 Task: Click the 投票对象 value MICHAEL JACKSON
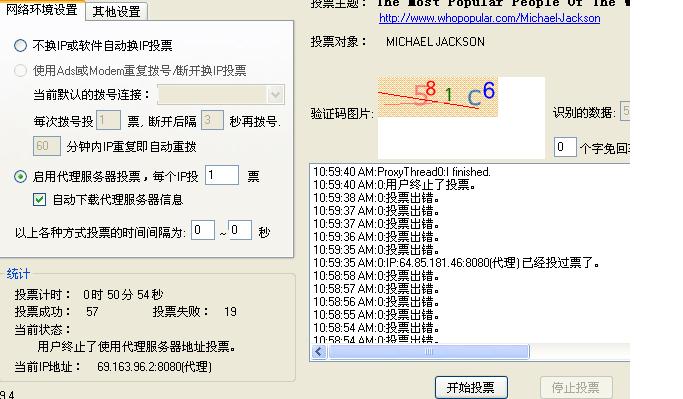click(x=435, y=42)
